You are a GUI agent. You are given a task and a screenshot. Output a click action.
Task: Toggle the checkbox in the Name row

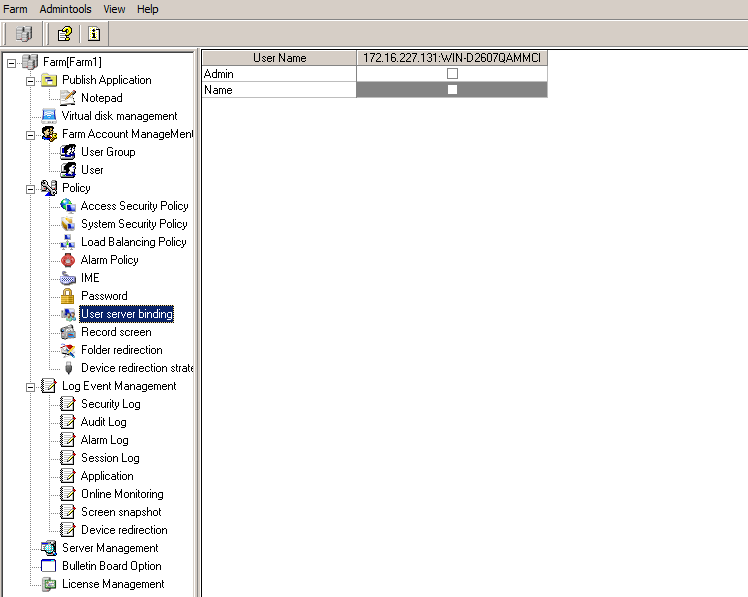pyautogui.click(x=452, y=90)
